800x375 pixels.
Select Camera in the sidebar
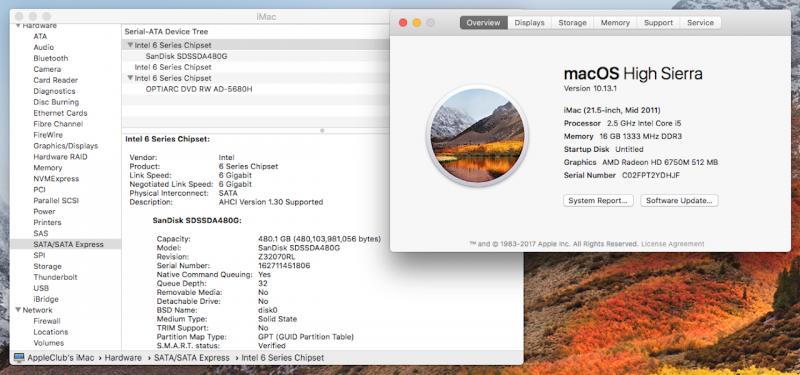point(47,69)
